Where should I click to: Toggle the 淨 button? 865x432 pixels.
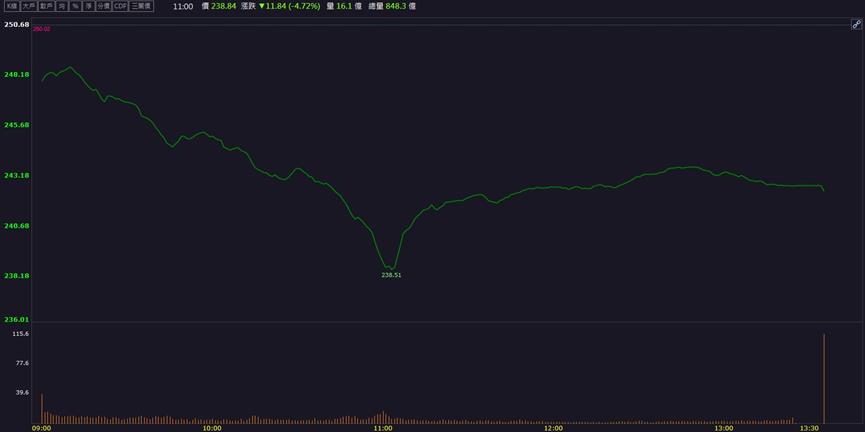88,6
